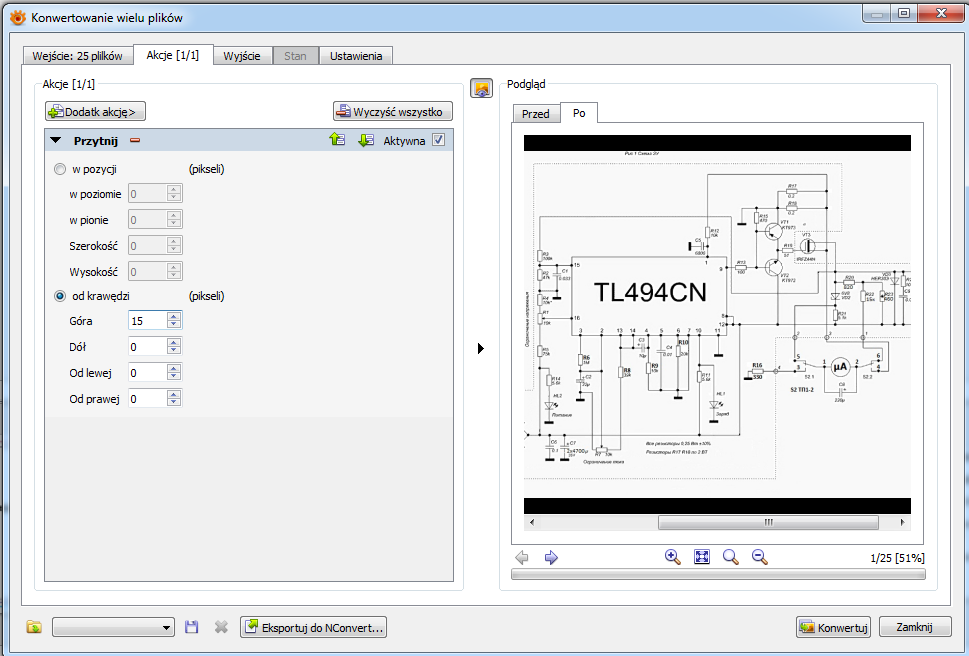Click 'Wyczyść wszystko' to clear actions
This screenshot has height=656, width=969.
click(392, 111)
